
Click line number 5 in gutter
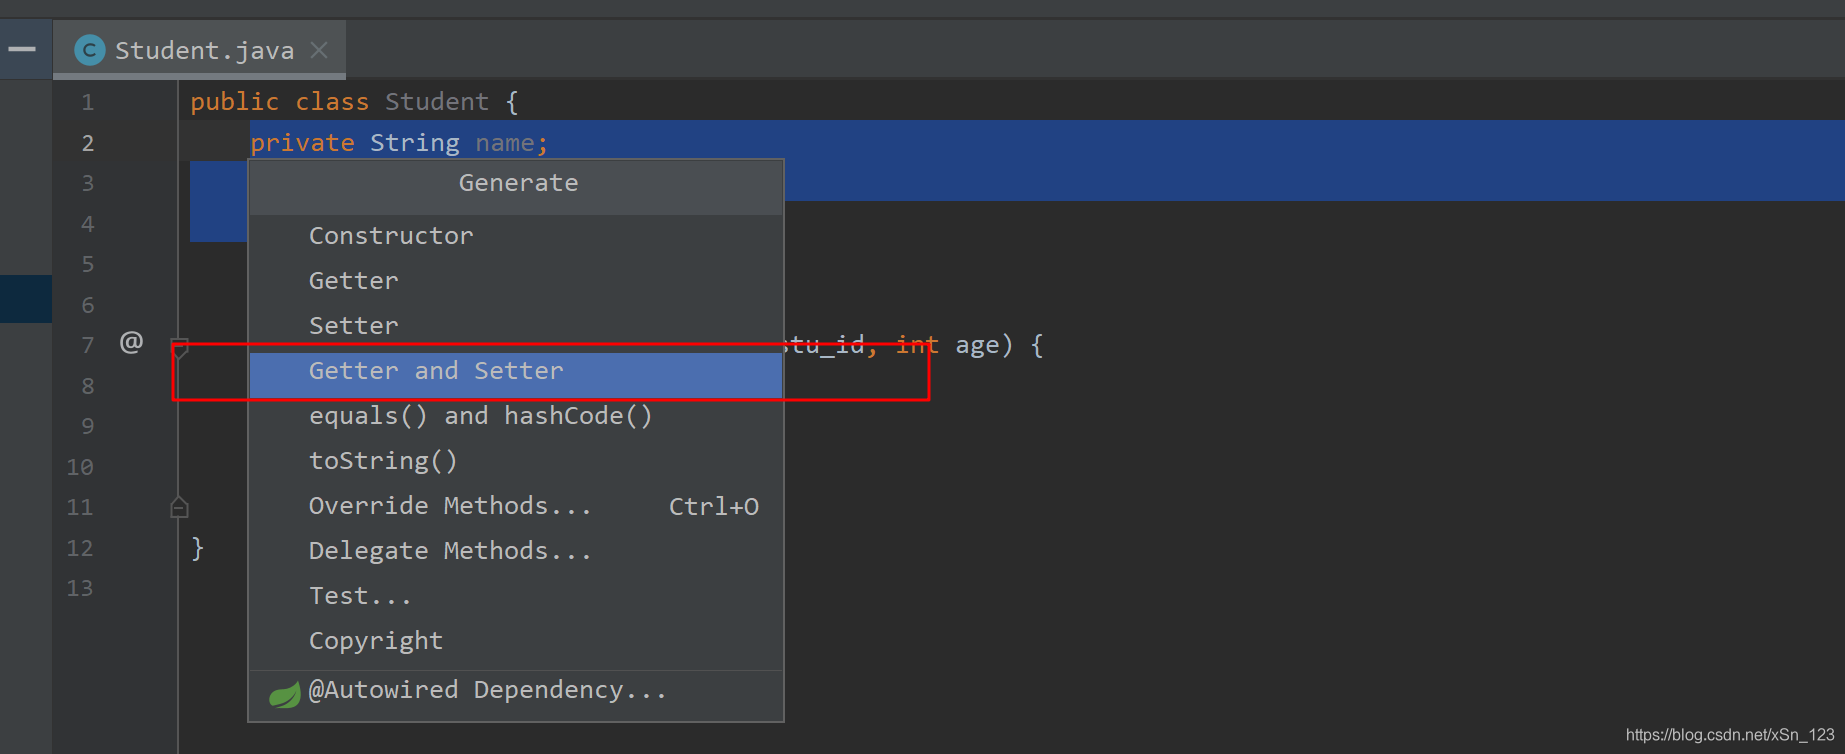click(88, 264)
